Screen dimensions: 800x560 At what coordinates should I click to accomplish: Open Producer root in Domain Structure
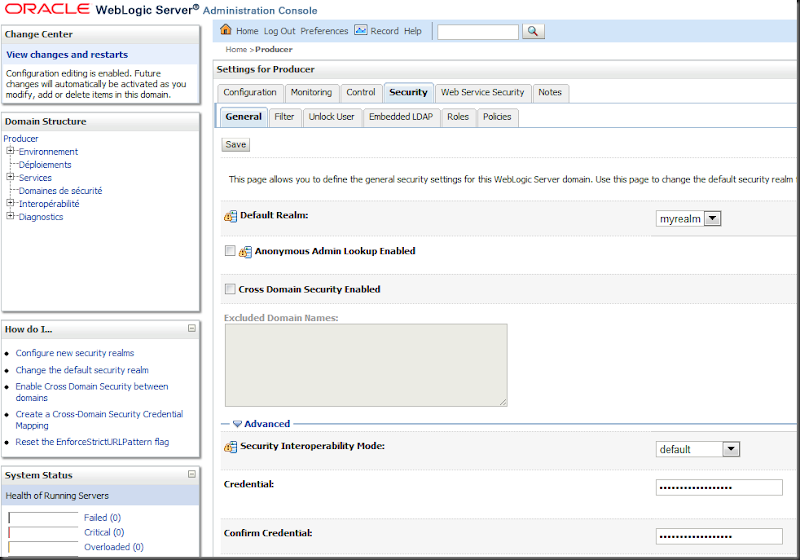[x=21, y=139]
